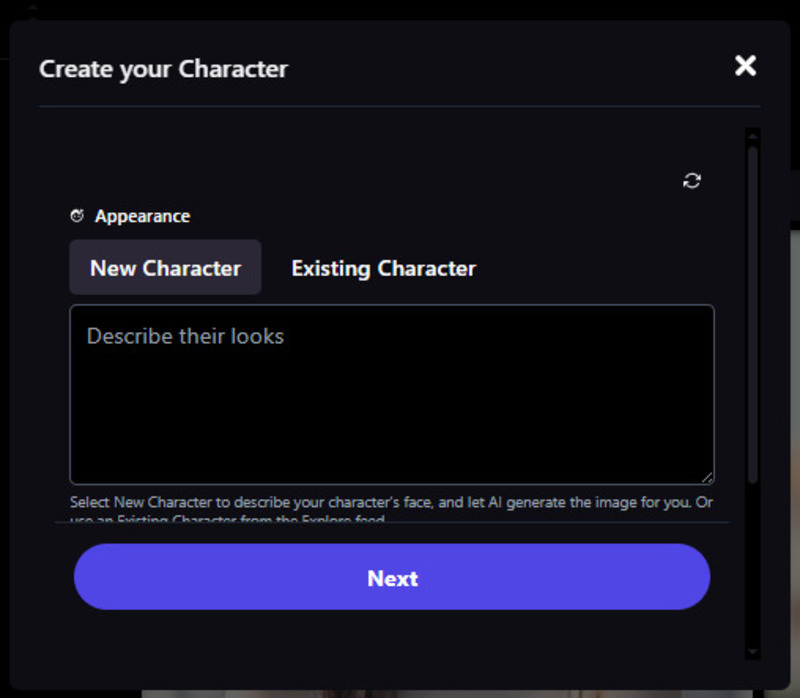Dismiss the dialog with the X icon
Viewport: 800px width, 698px height.
point(745,66)
